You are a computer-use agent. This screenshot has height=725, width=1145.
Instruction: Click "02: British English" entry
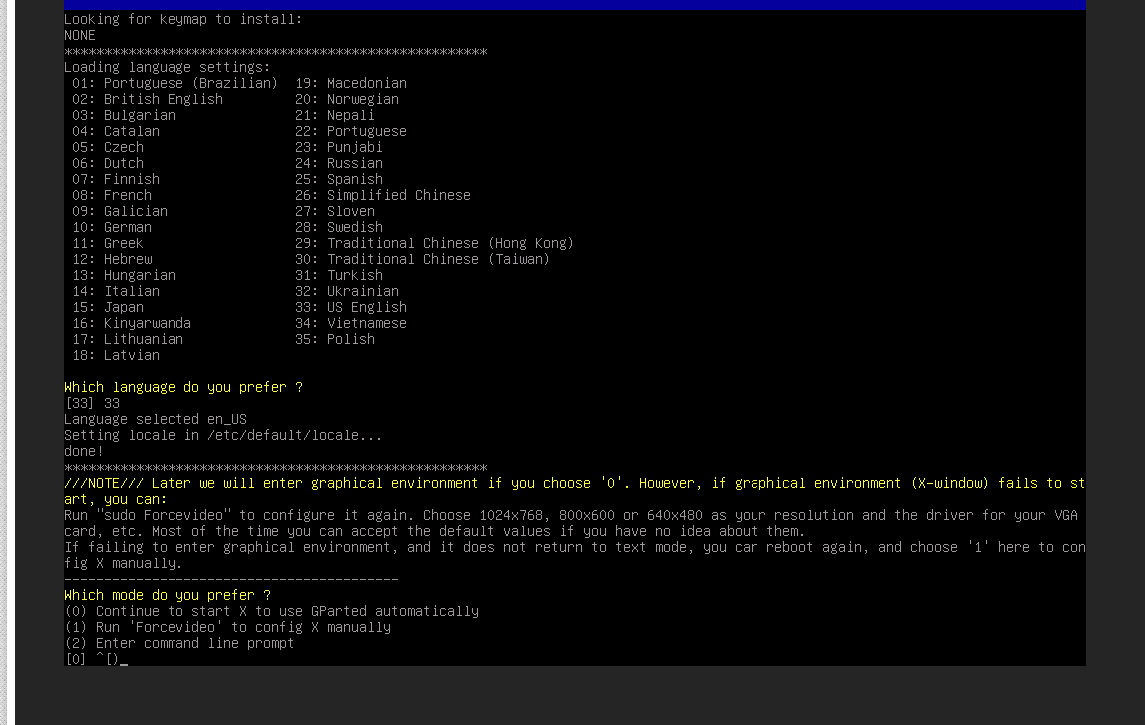148,99
